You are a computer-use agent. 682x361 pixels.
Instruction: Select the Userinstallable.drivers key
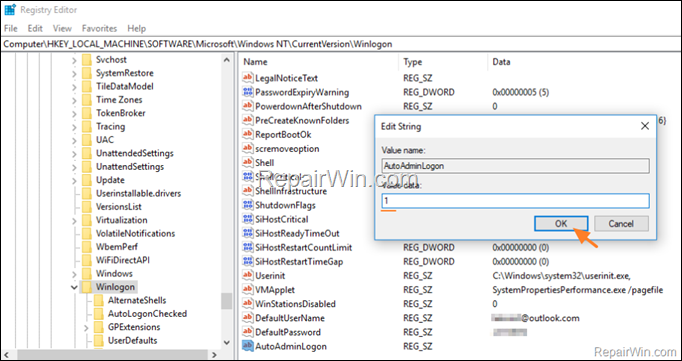(x=138, y=193)
